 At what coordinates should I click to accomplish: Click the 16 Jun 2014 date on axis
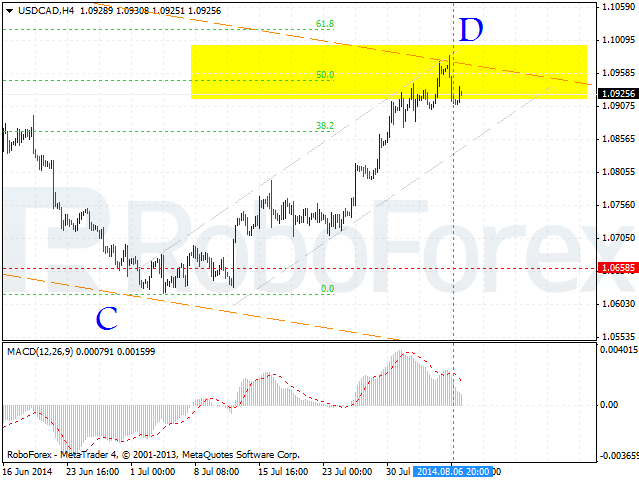[x=28, y=471]
